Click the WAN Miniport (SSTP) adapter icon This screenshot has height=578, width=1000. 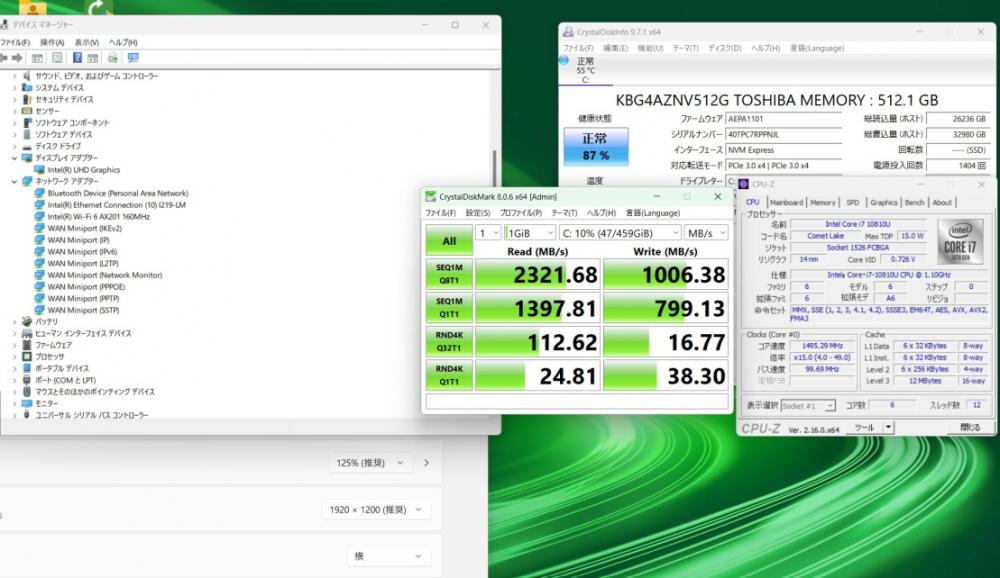40,310
